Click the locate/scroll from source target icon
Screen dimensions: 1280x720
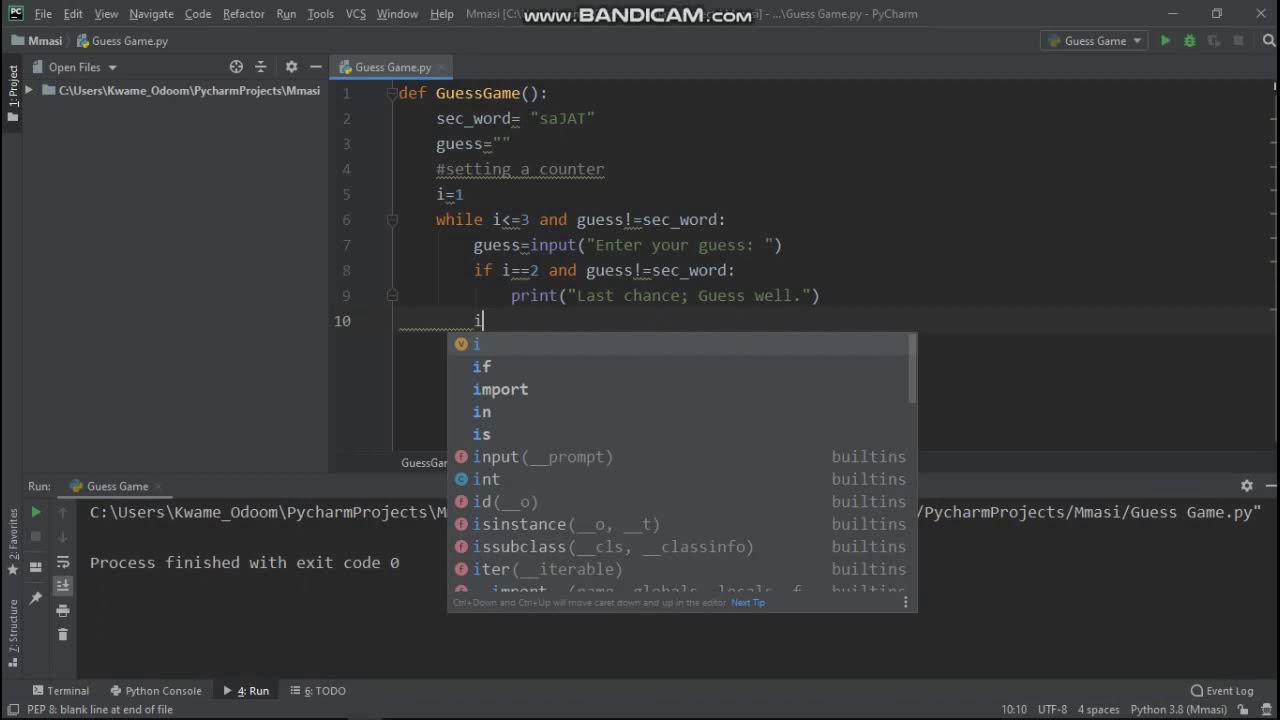(236, 67)
